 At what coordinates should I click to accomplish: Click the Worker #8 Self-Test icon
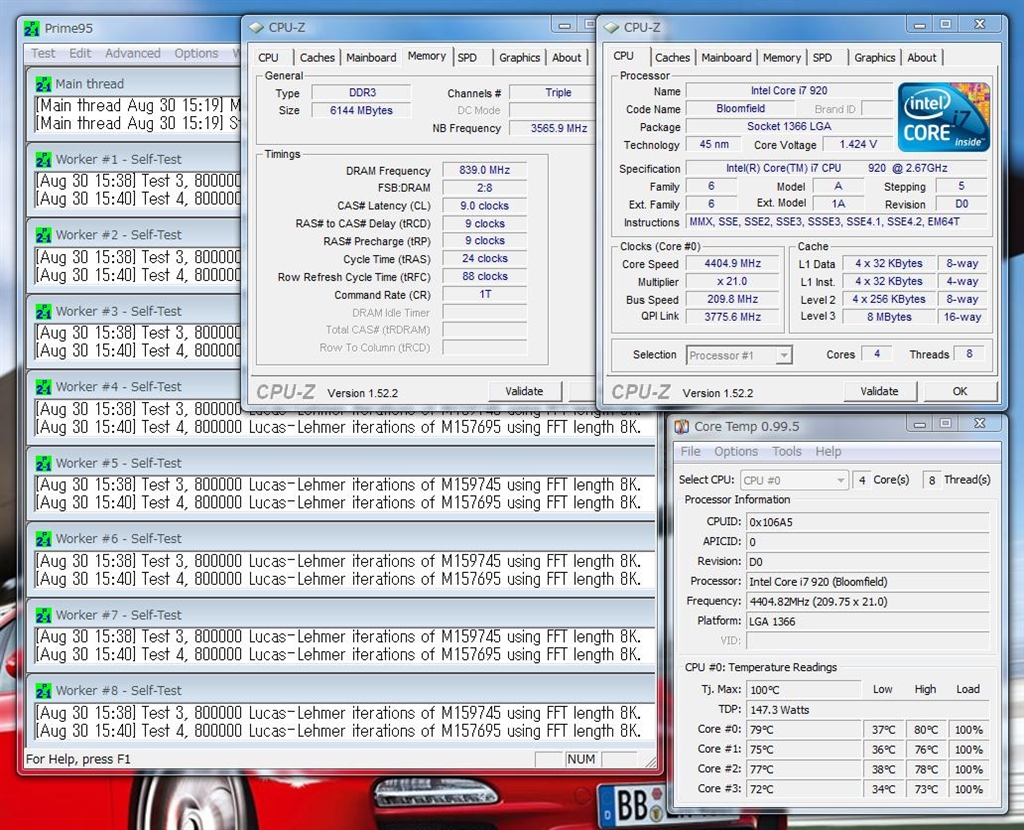point(43,691)
